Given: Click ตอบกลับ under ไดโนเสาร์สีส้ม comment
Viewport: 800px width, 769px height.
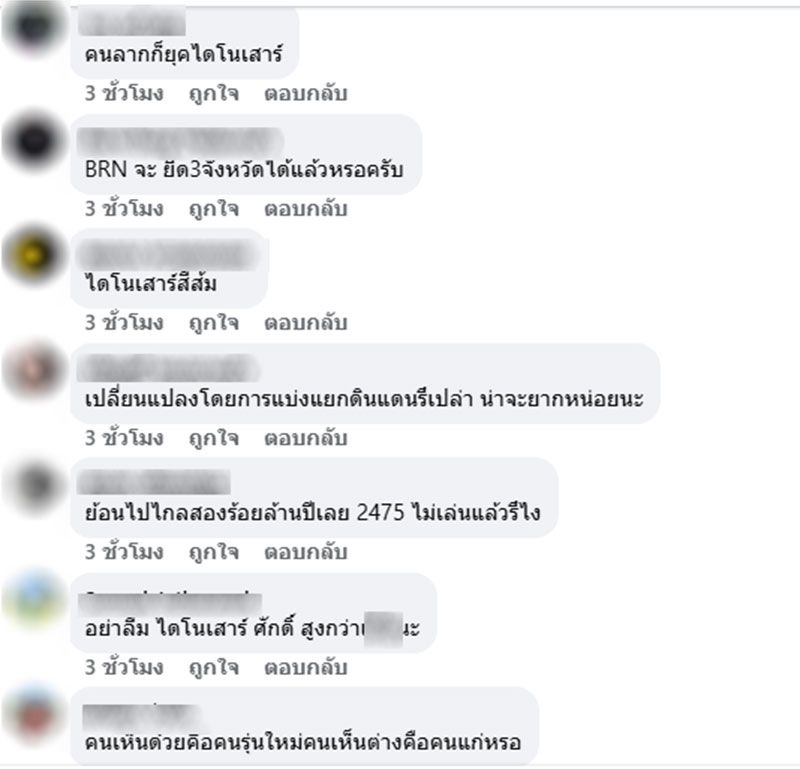Looking at the screenshot, I should [x=306, y=323].
